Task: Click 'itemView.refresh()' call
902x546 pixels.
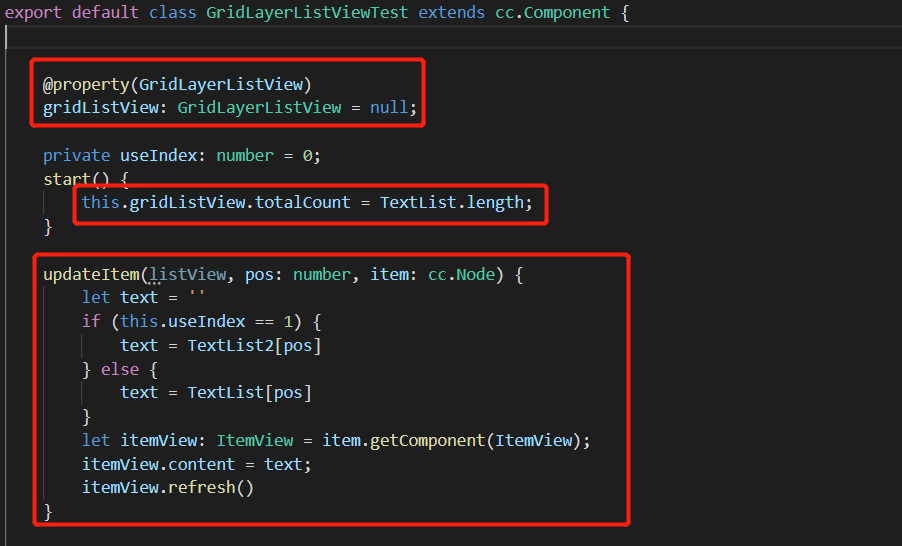Action: pos(167,488)
